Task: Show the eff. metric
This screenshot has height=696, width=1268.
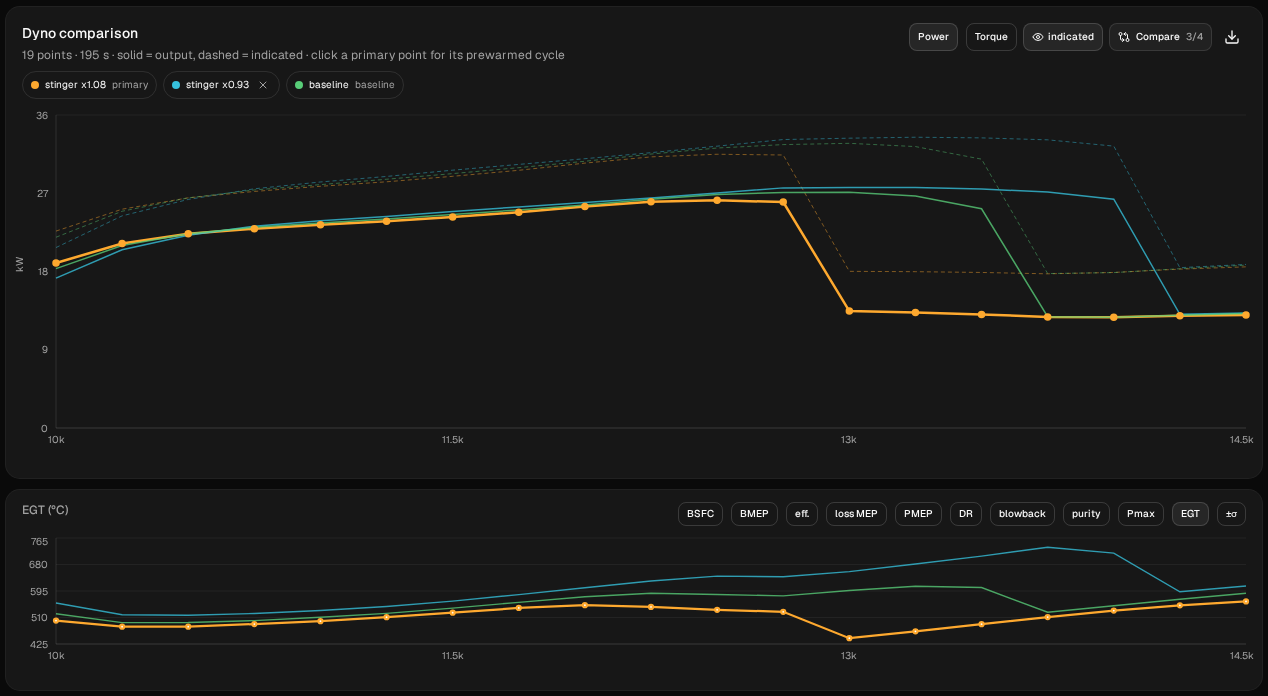Action: point(802,514)
